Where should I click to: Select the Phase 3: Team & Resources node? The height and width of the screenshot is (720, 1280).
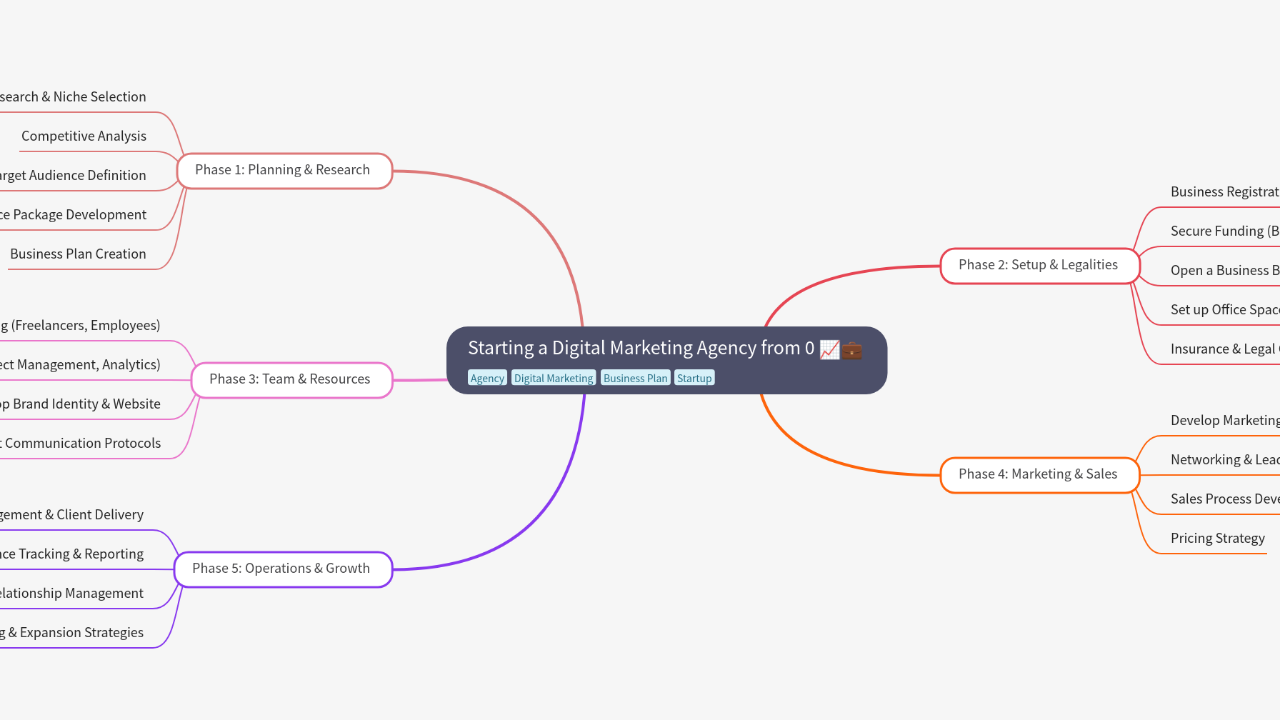point(291,379)
